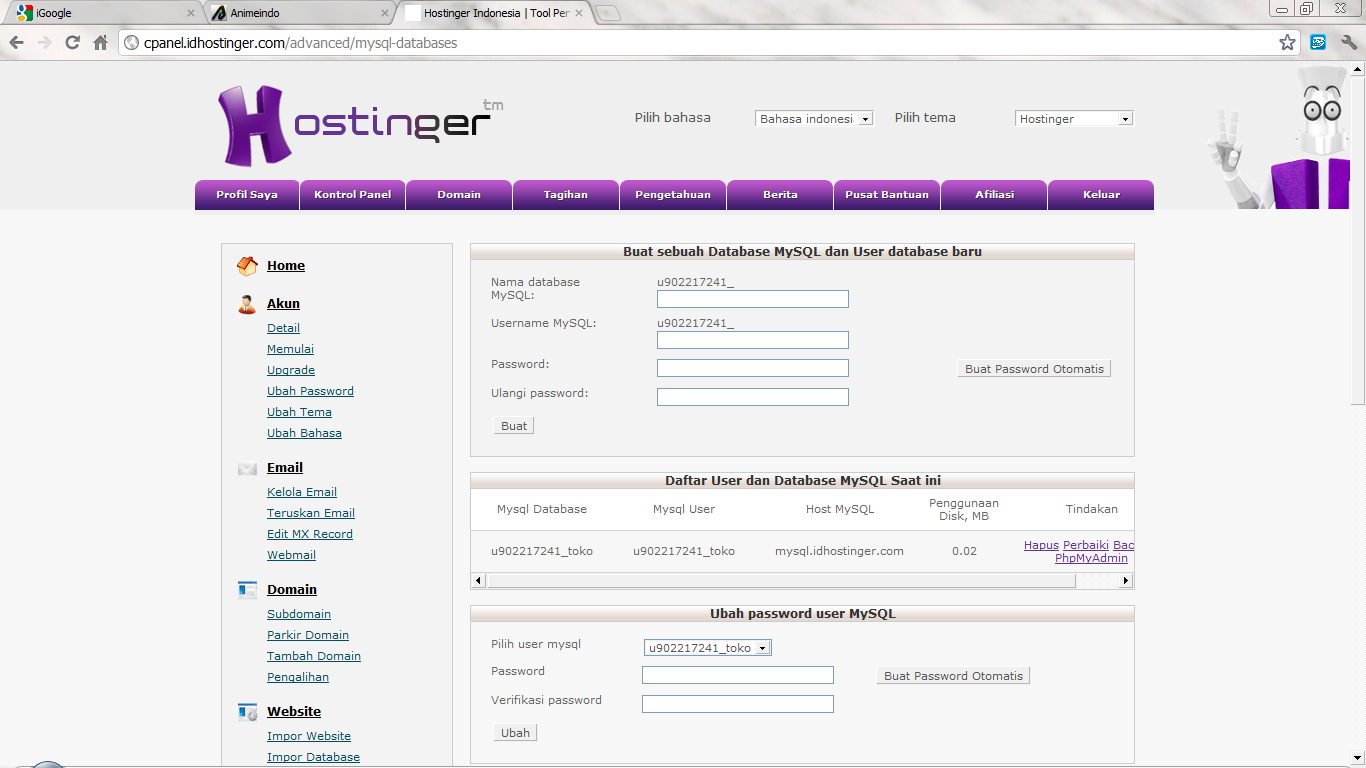Open Pengetahuan menu
Viewport: 1366px width, 768px height.
[x=673, y=195]
